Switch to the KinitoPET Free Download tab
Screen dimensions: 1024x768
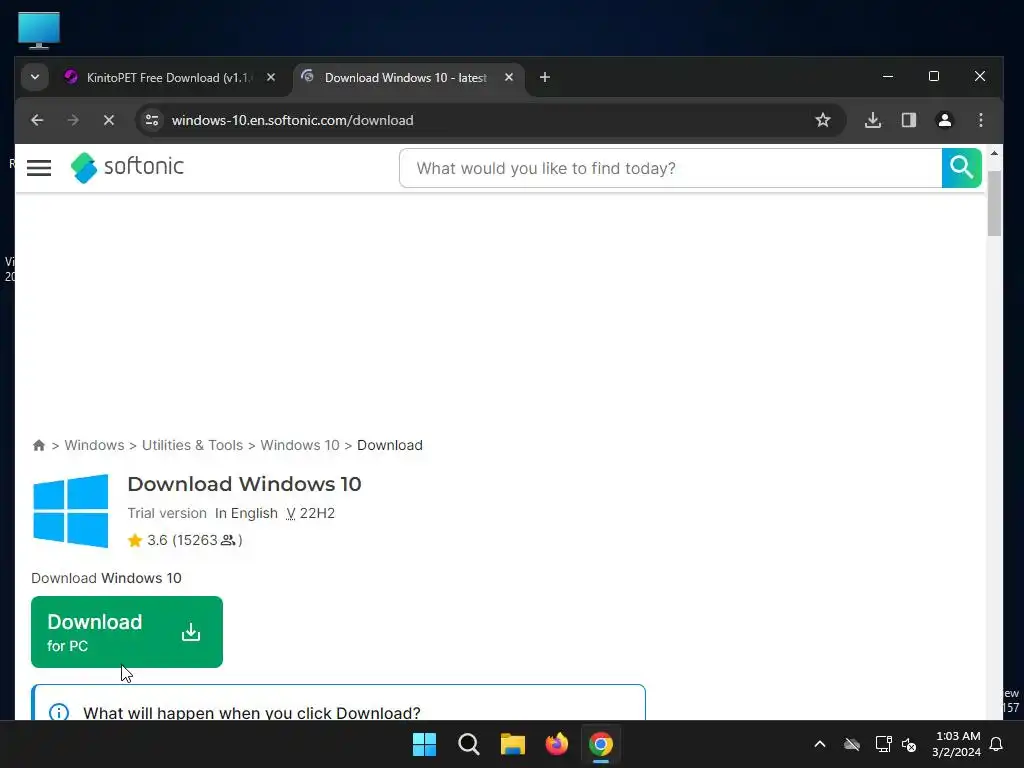click(168, 78)
